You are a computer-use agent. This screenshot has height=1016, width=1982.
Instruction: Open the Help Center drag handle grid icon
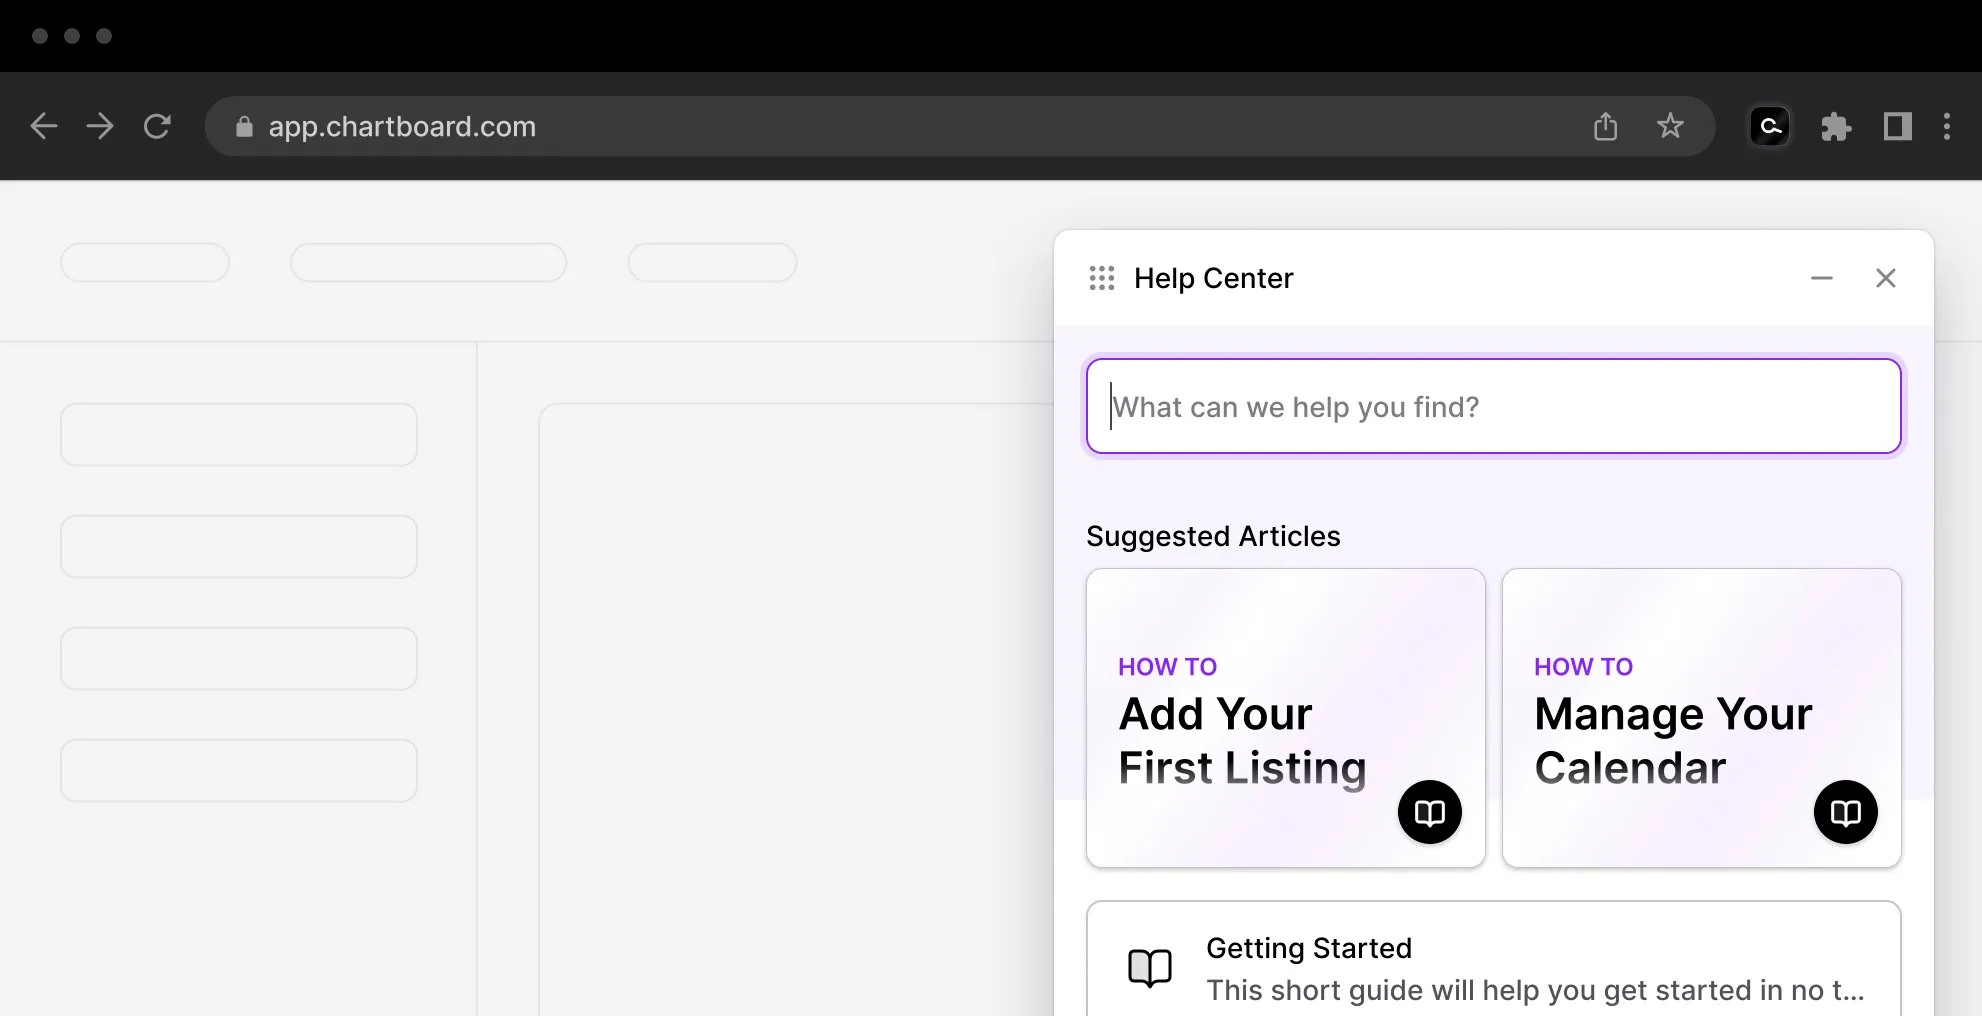point(1101,278)
